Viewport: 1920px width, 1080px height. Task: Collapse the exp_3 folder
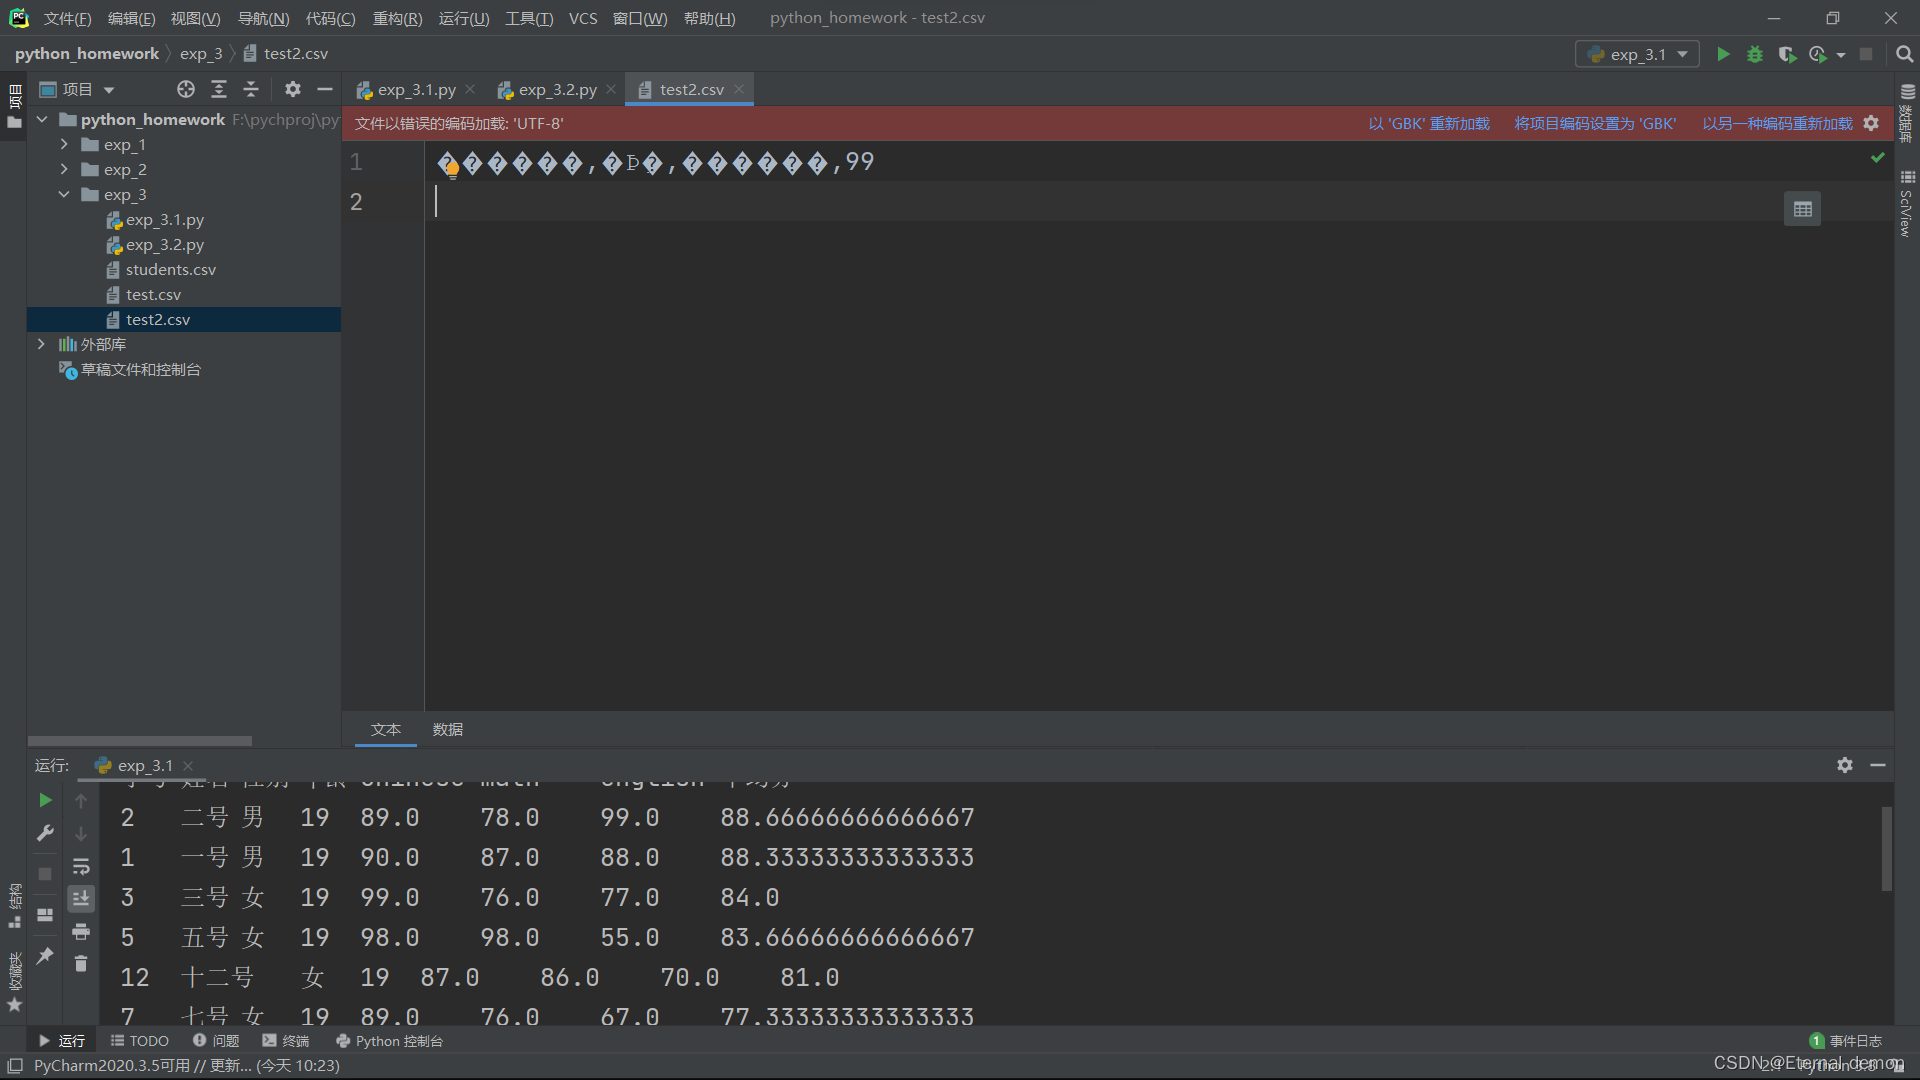click(x=64, y=194)
